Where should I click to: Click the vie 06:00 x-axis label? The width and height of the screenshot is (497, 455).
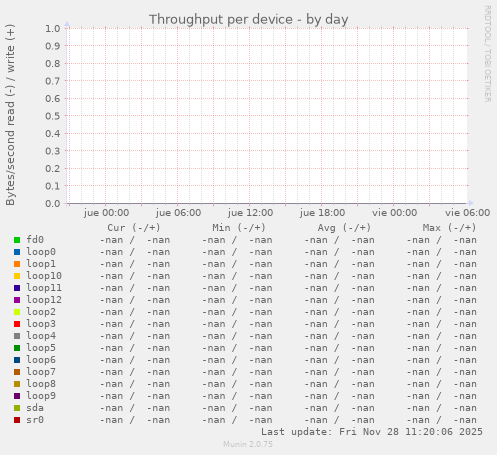click(x=467, y=213)
